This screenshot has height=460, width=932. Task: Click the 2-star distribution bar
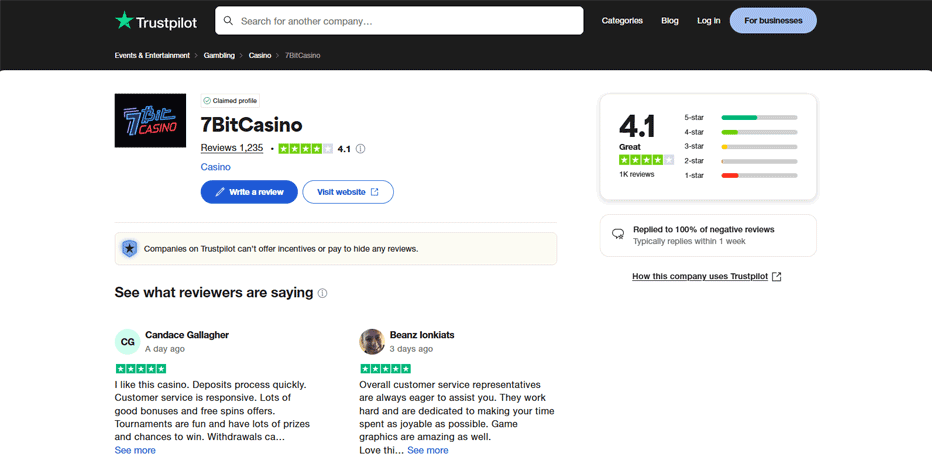pos(759,161)
